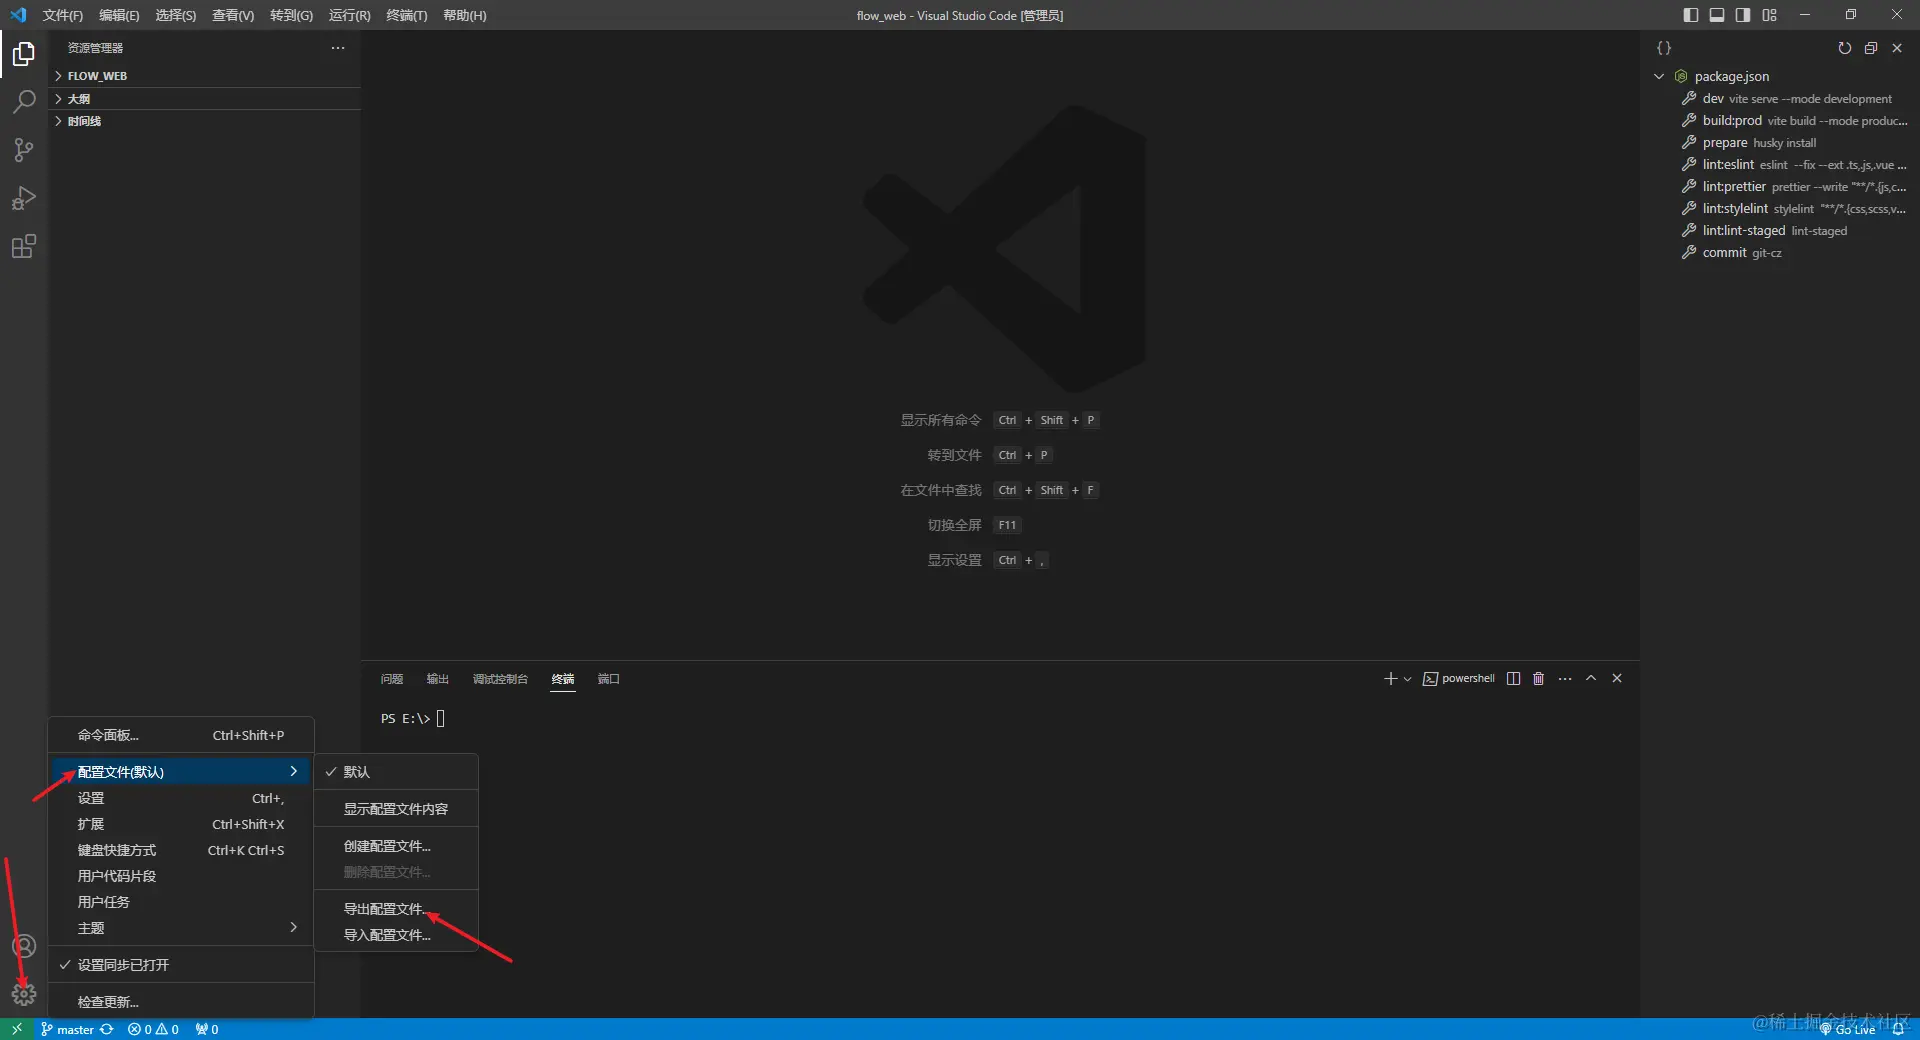Run the build:prod npm script

pyautogui.click(x=1780, y=121)
